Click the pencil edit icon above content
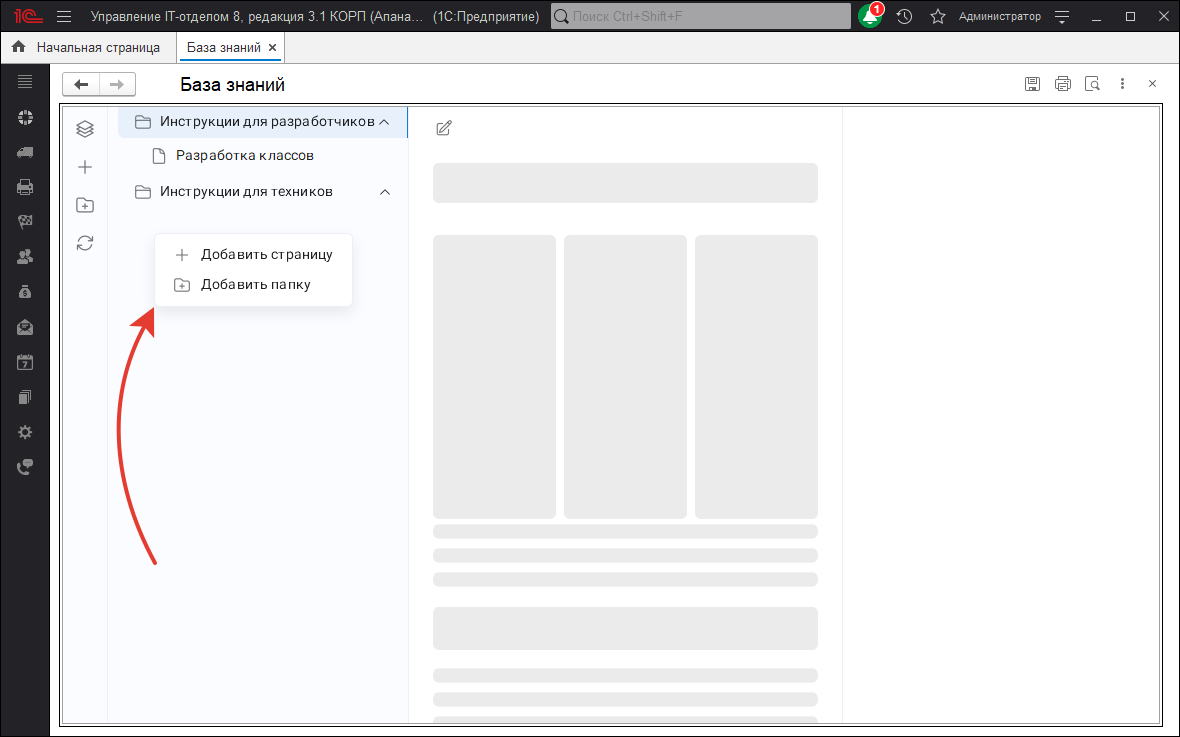 444,128
